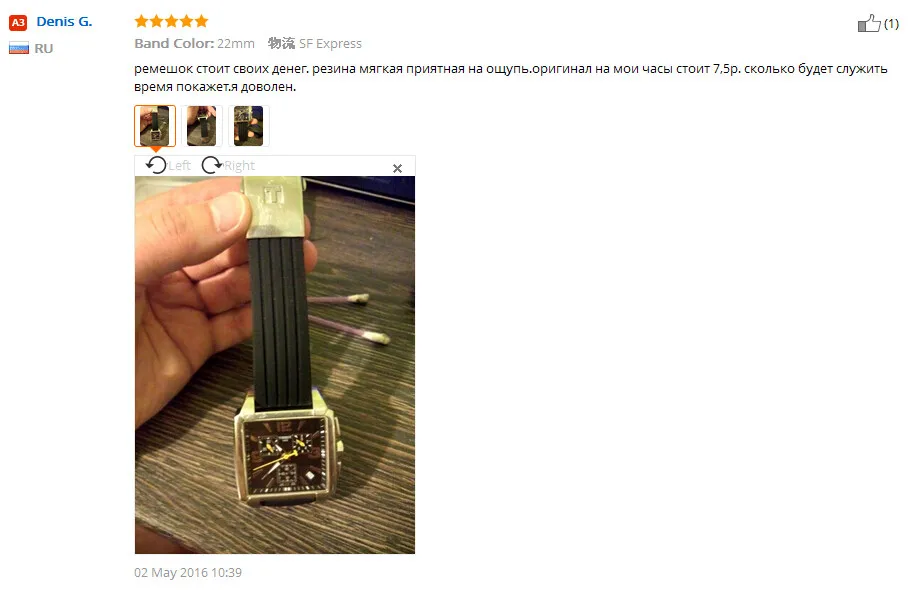Click the Band Color 22mm text

point(194,44)
